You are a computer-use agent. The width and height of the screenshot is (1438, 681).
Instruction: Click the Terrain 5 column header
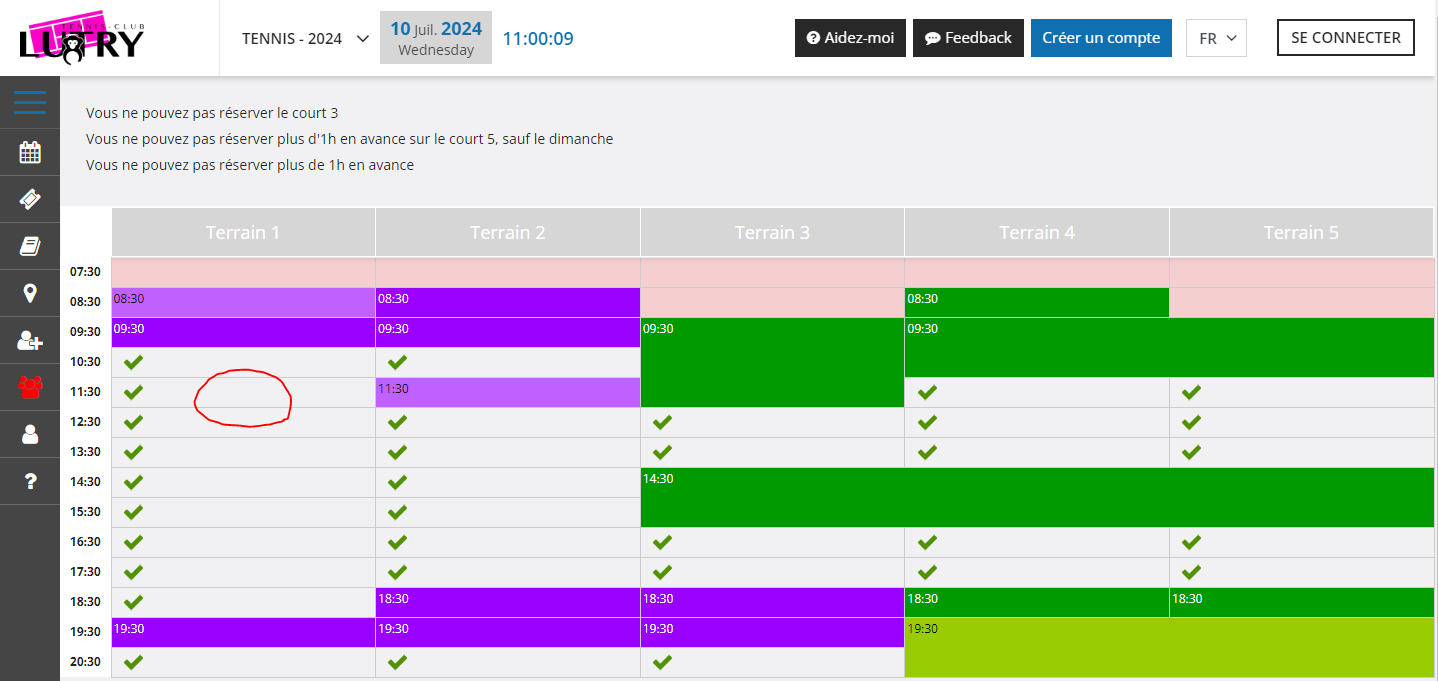1301,233
